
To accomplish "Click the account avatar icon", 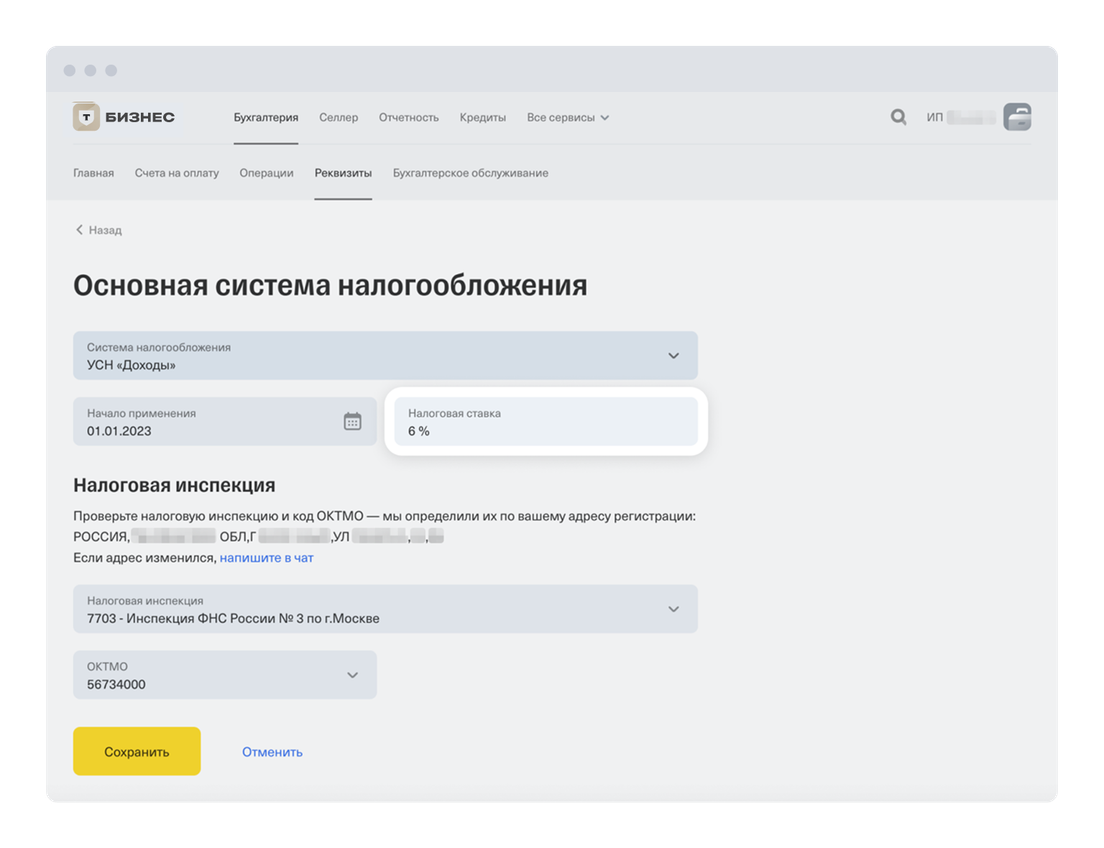I will (x=1017, y=117).
